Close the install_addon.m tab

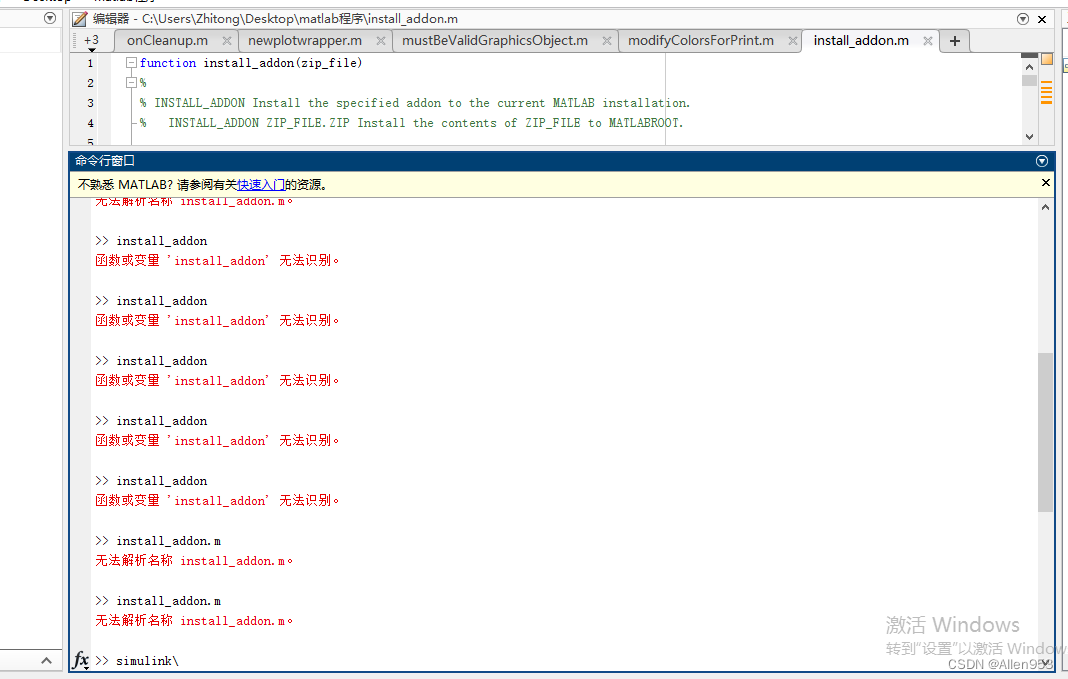[x=928, y=41]
